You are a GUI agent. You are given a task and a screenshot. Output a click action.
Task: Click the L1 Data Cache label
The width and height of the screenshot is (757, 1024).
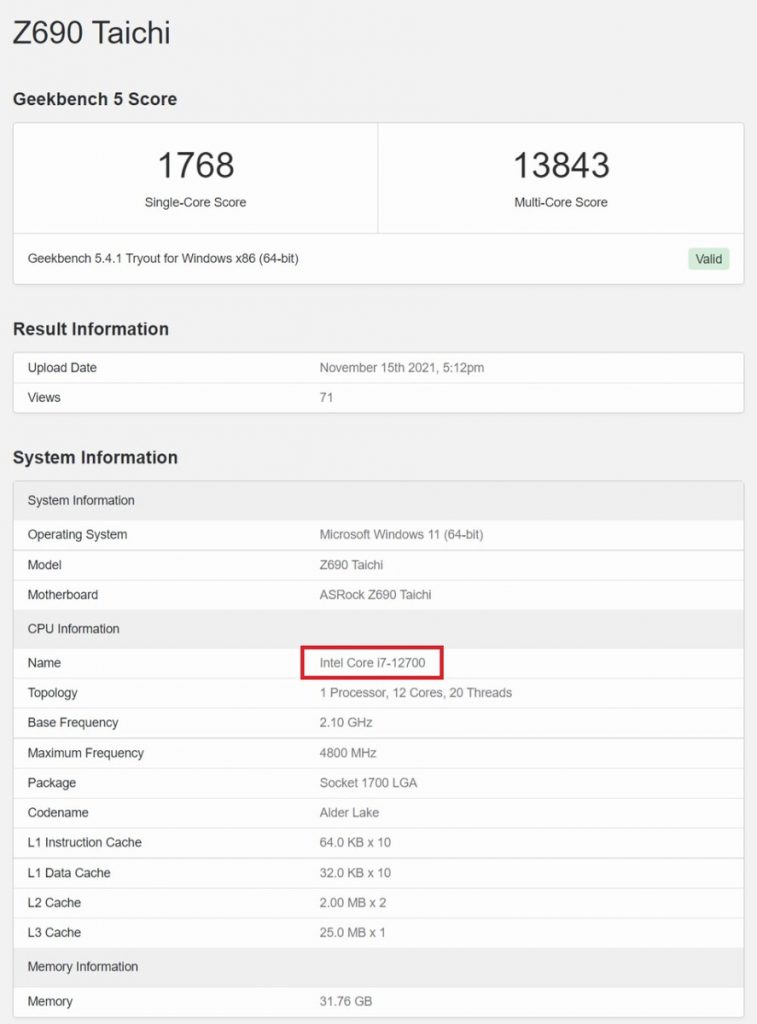click(69, 873)
